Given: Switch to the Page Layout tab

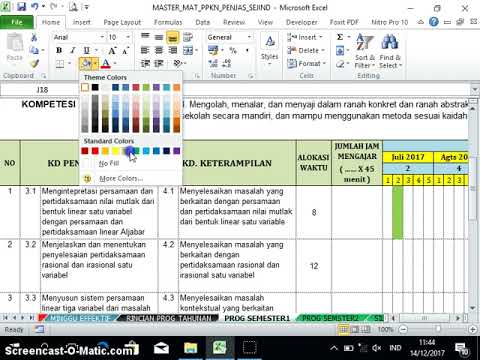Looking at the screenshot, I should coord(122,22).
